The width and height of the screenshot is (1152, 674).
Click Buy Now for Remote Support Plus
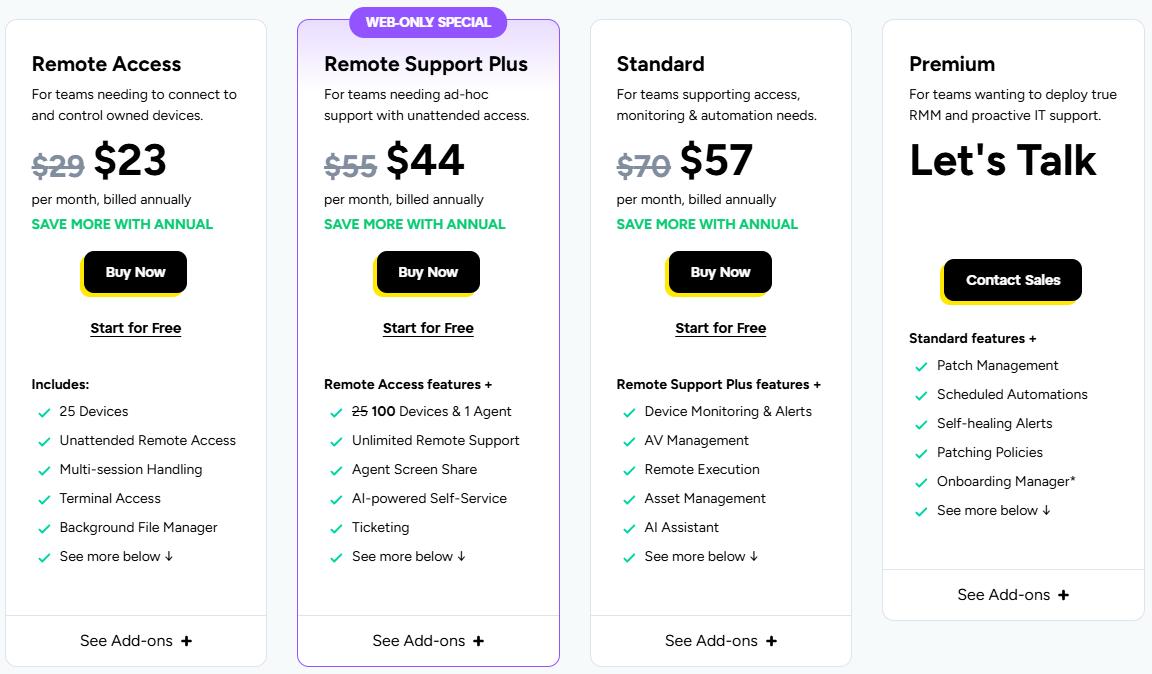pos(428,272)
